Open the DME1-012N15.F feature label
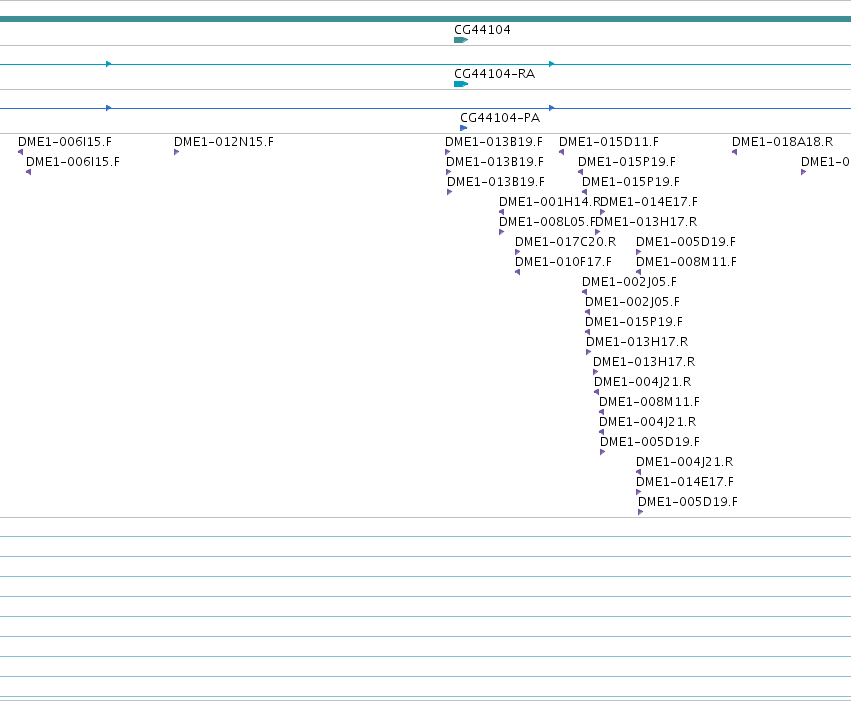 click(224, 142)
